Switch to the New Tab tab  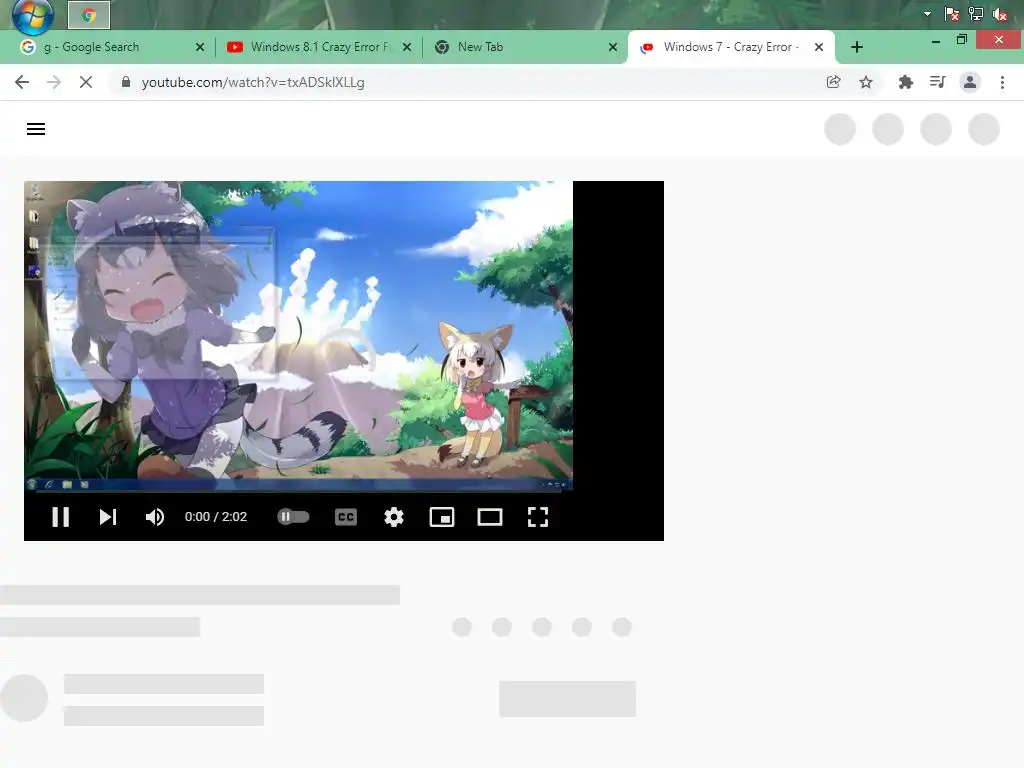(x=526, y=47)
